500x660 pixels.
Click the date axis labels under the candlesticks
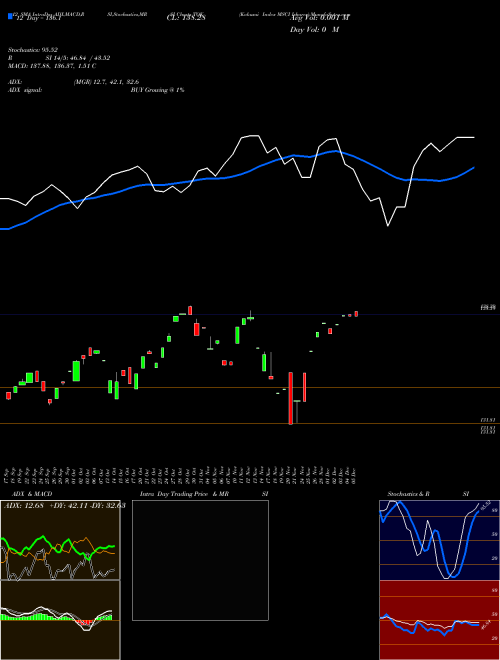point(181,475)
